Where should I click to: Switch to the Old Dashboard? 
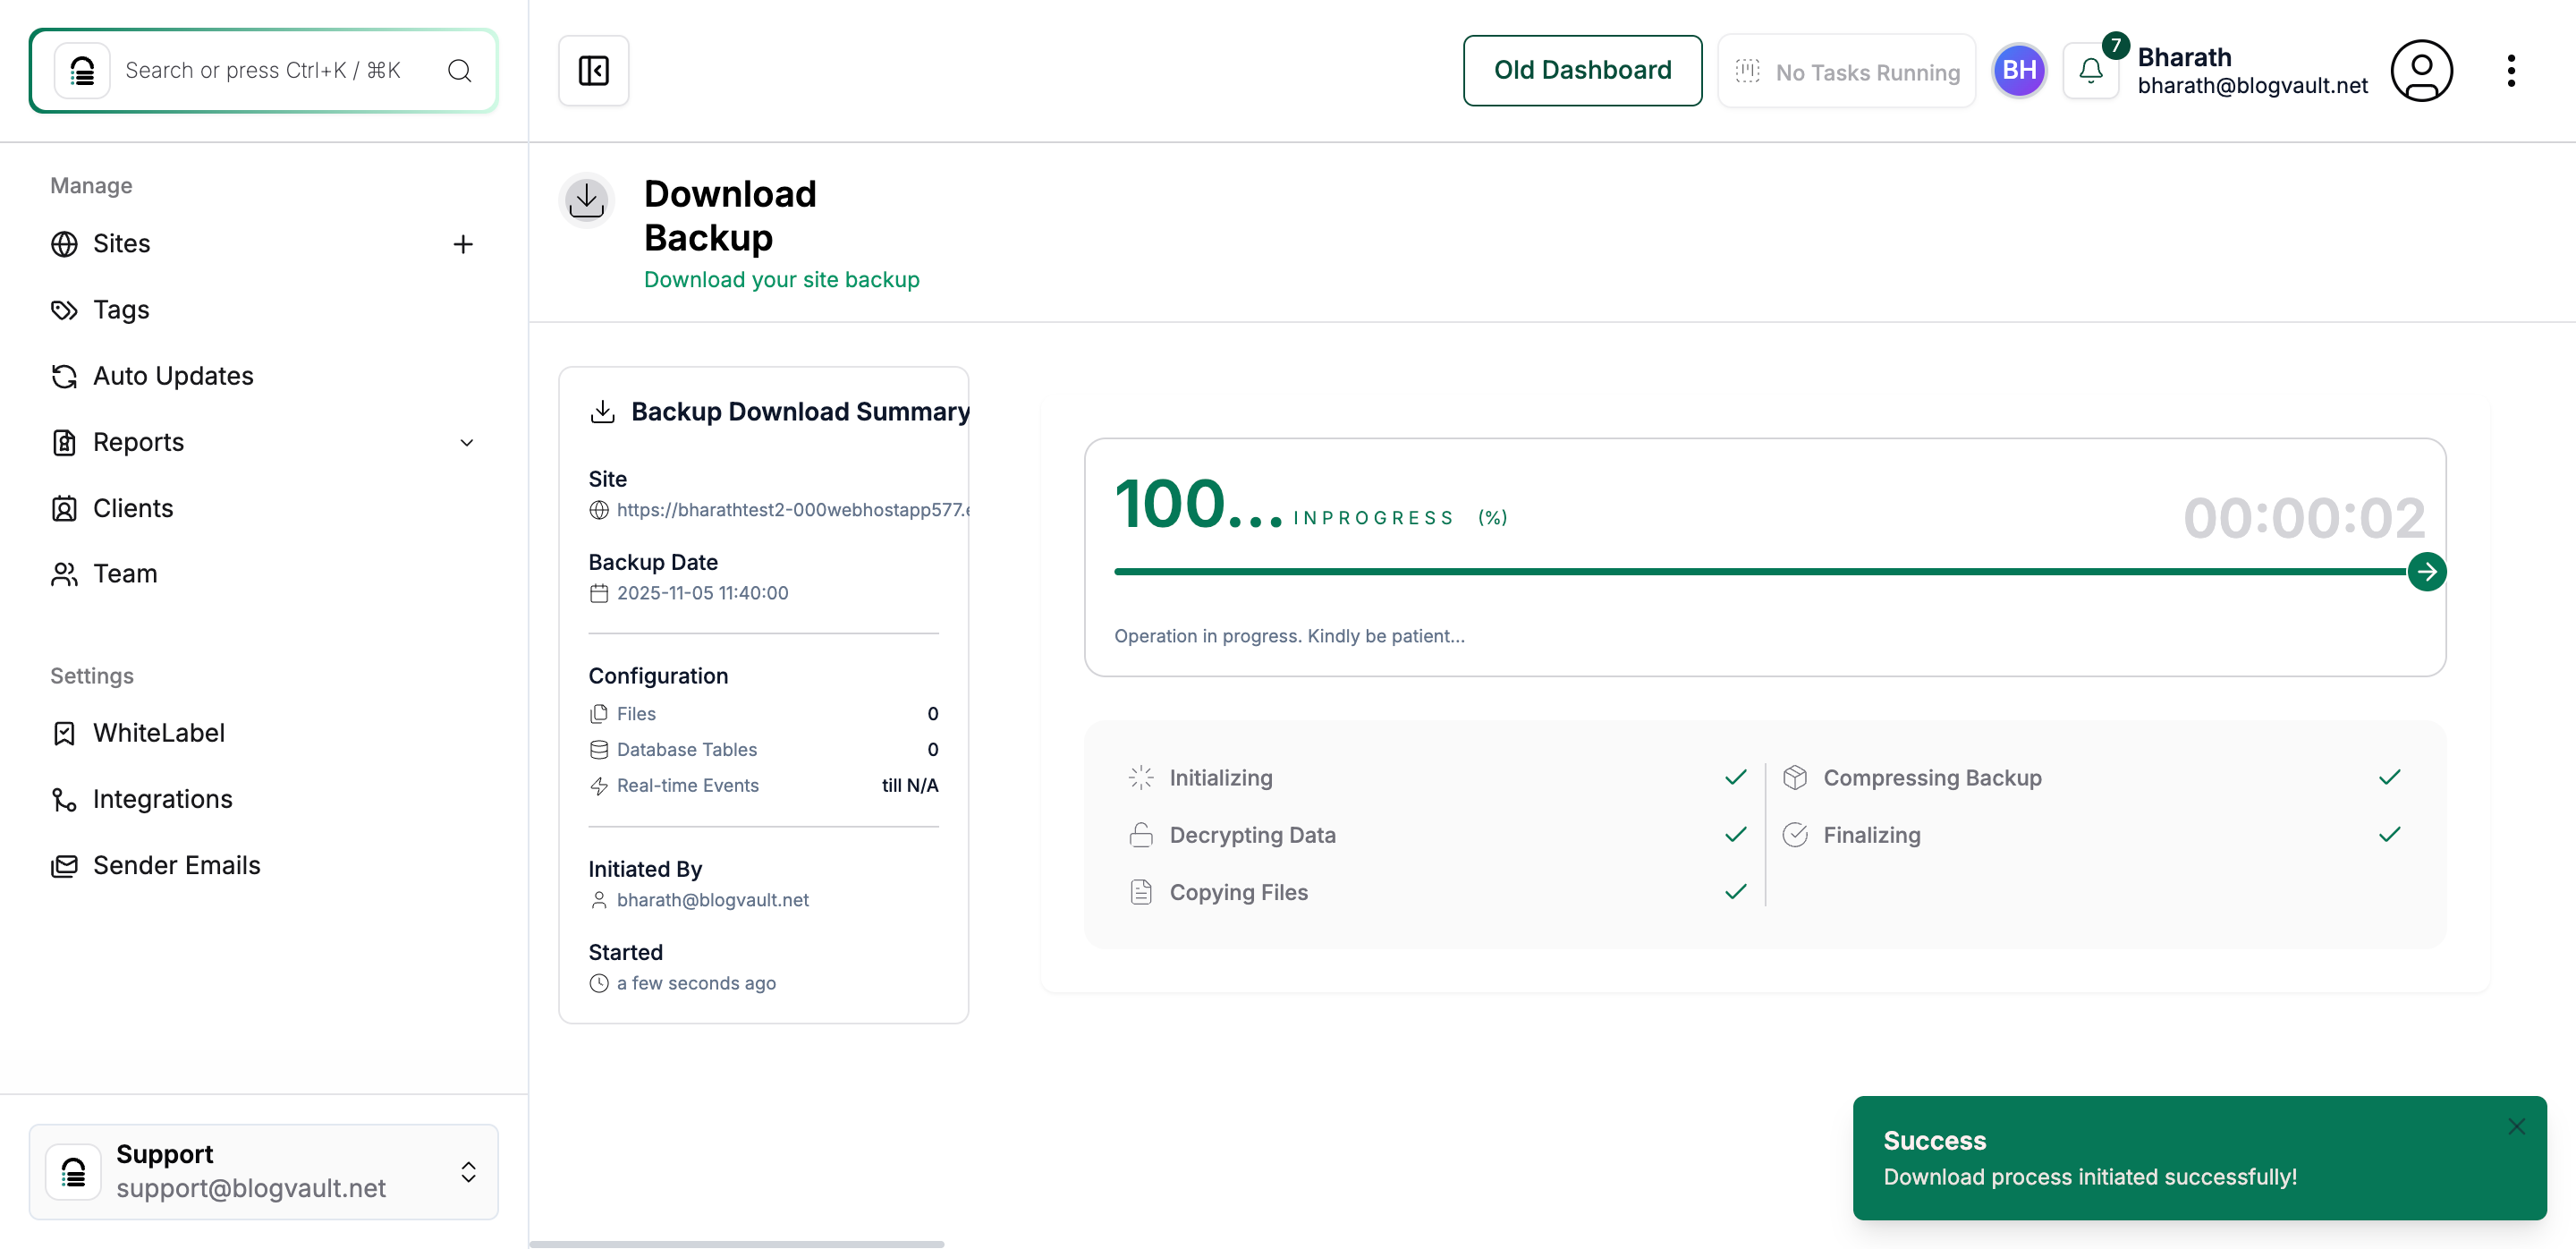(1582, 70)
